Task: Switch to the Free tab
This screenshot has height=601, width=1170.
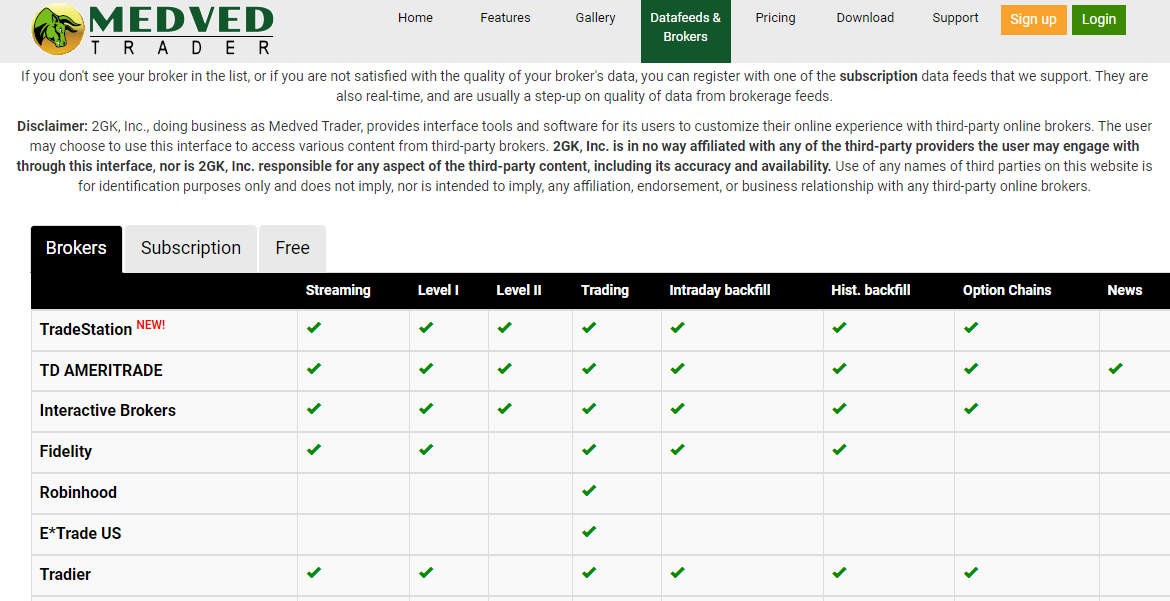Action: tap(292, 248)
